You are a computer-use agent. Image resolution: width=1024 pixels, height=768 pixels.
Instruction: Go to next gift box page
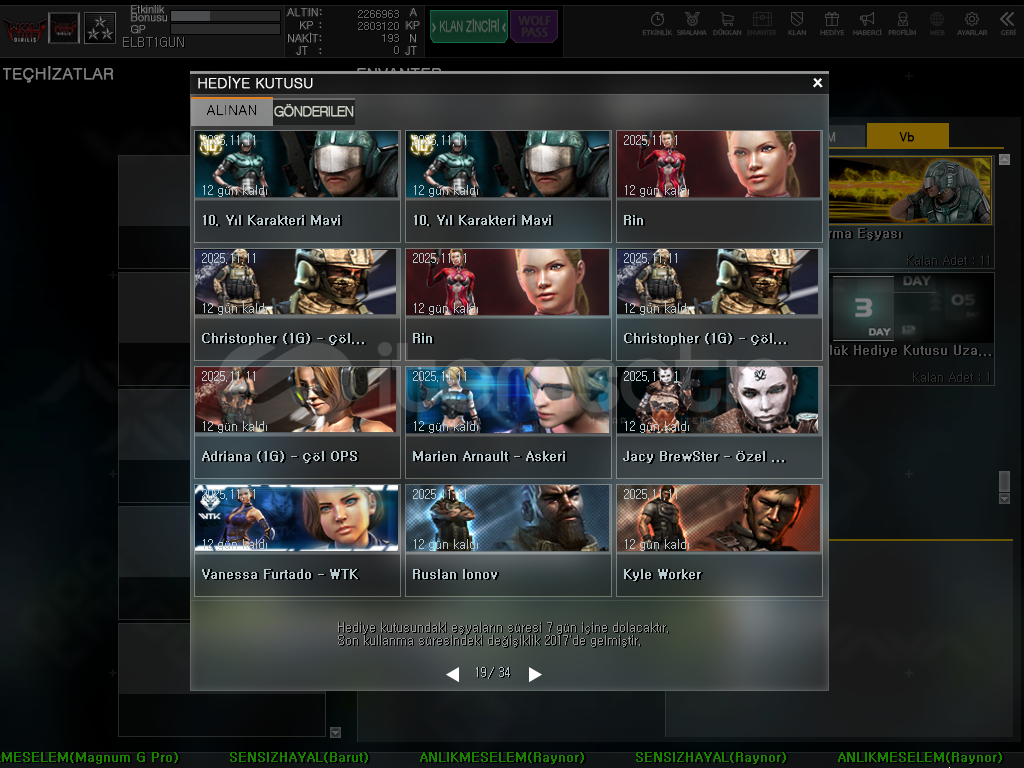pos(535,674)
